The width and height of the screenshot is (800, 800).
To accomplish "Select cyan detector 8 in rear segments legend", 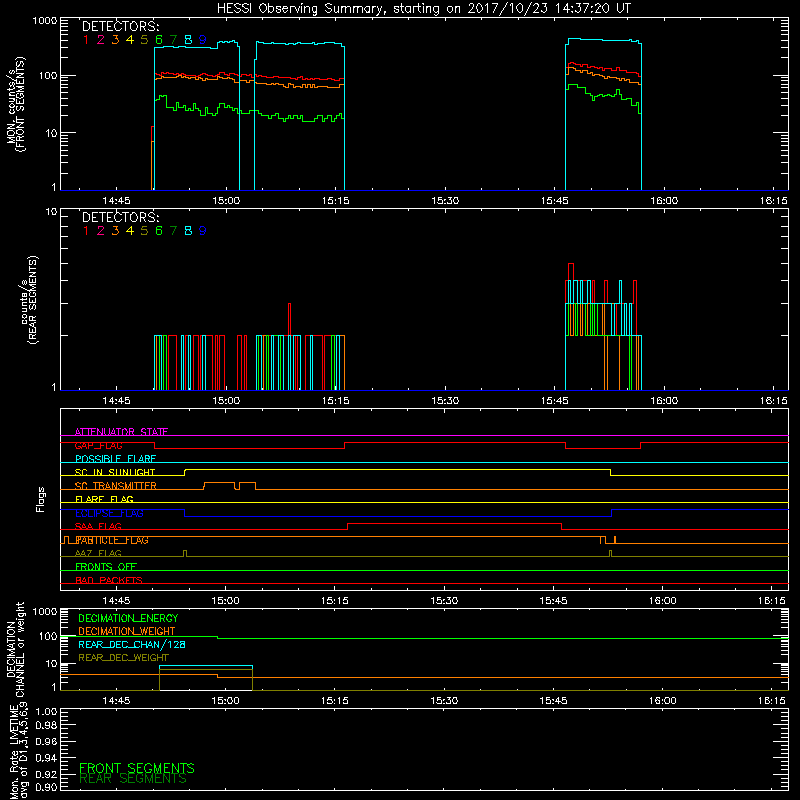I will [188, 231].
